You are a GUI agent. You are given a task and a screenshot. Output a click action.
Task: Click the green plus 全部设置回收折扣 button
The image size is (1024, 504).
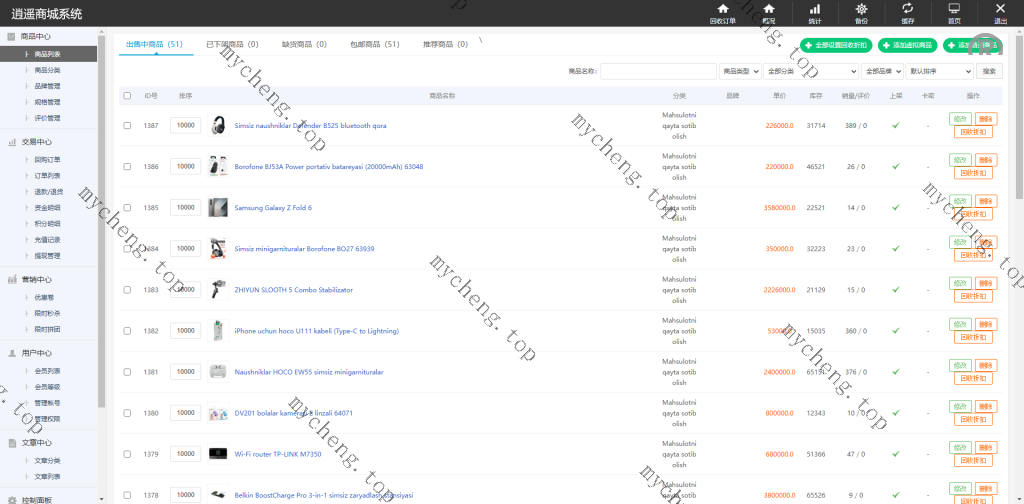point(835,45)
